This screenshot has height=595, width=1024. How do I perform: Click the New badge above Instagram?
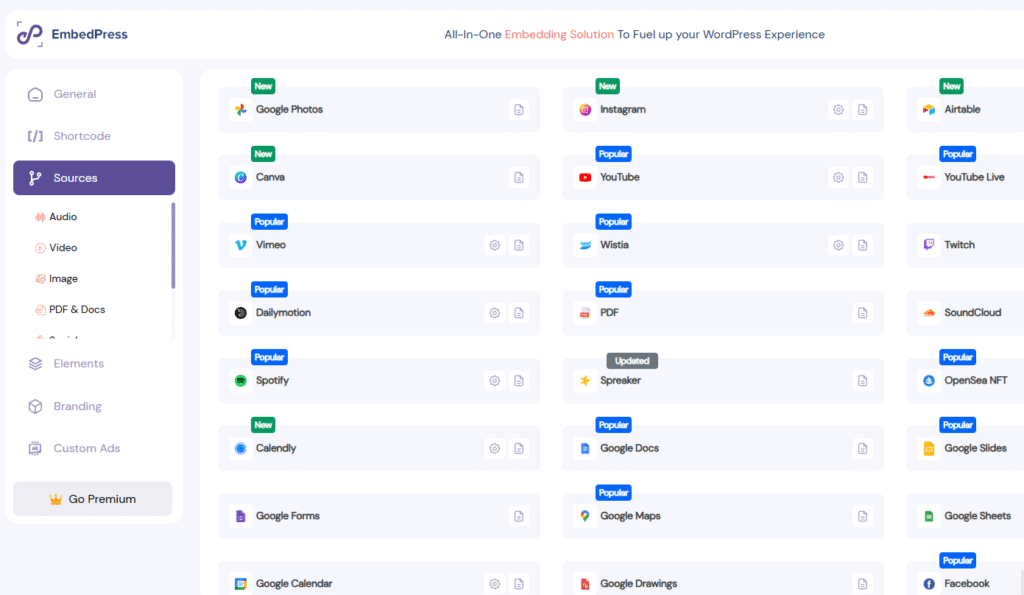click(x=607, y=86)
